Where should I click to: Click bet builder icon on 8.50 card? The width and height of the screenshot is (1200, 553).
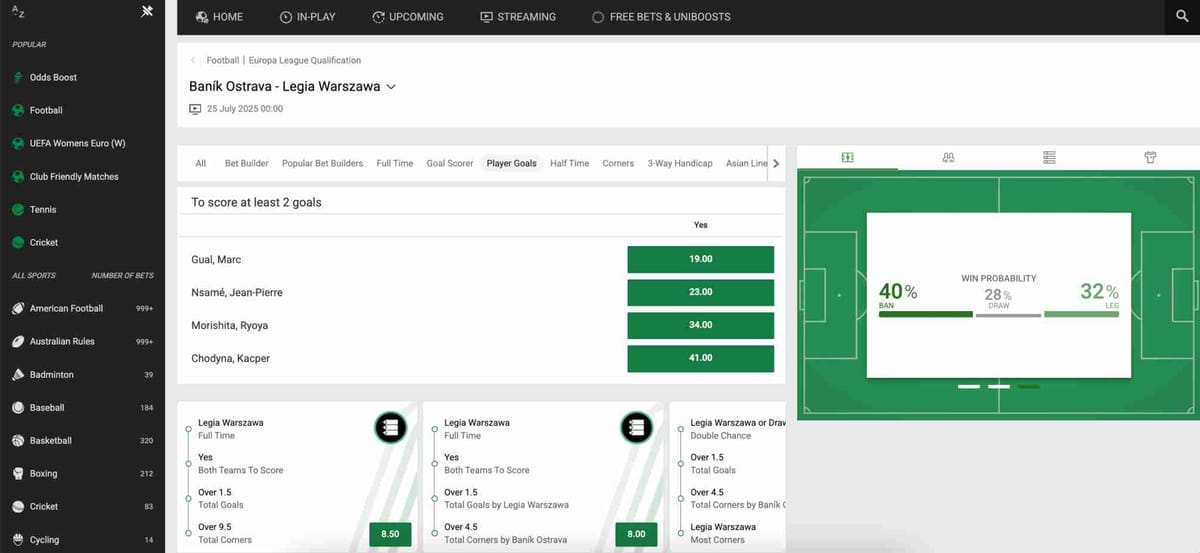pos(390,428)
